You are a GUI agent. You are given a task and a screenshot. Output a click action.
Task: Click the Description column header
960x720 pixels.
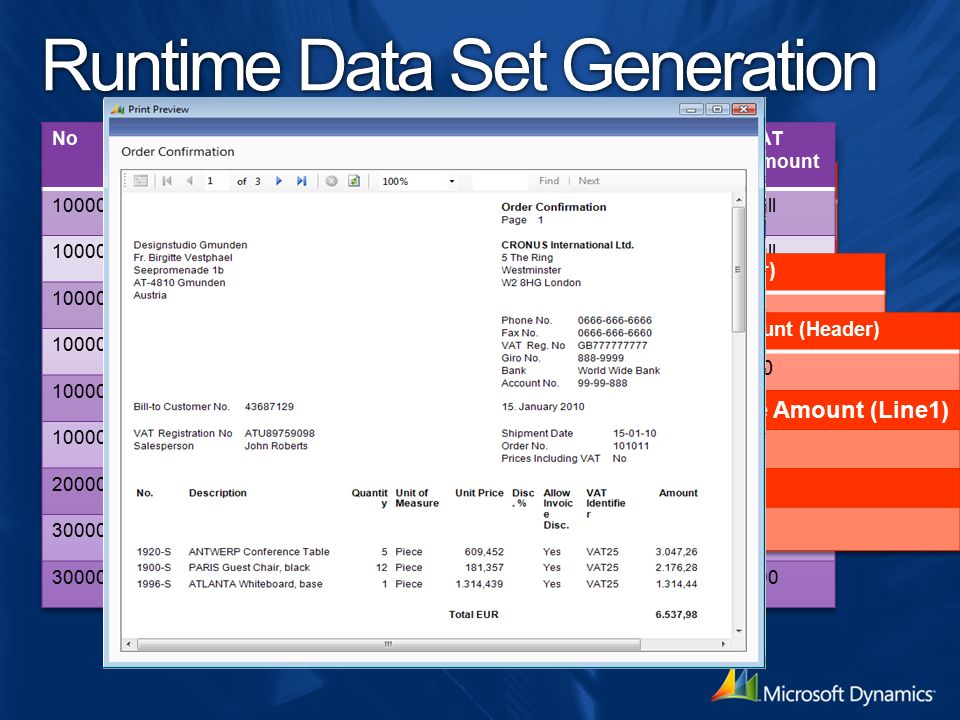coord(218,493)
